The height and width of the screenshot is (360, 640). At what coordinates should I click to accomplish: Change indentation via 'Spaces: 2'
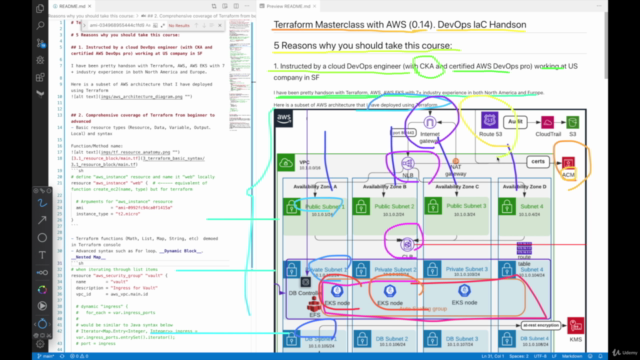[x=519, y=356]
